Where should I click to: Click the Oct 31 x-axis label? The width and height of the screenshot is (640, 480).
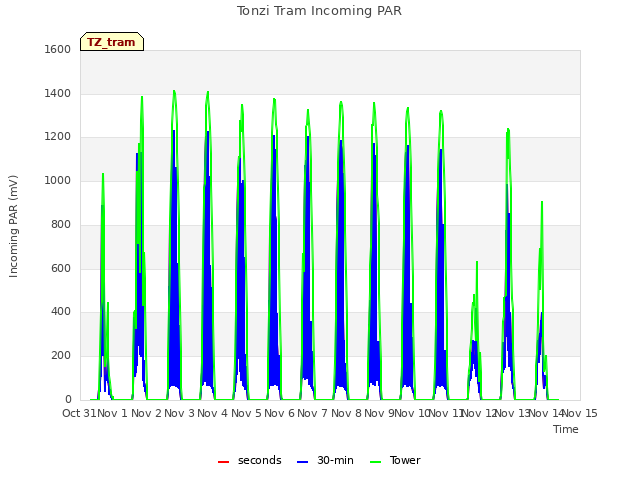(x=79, y=413)
